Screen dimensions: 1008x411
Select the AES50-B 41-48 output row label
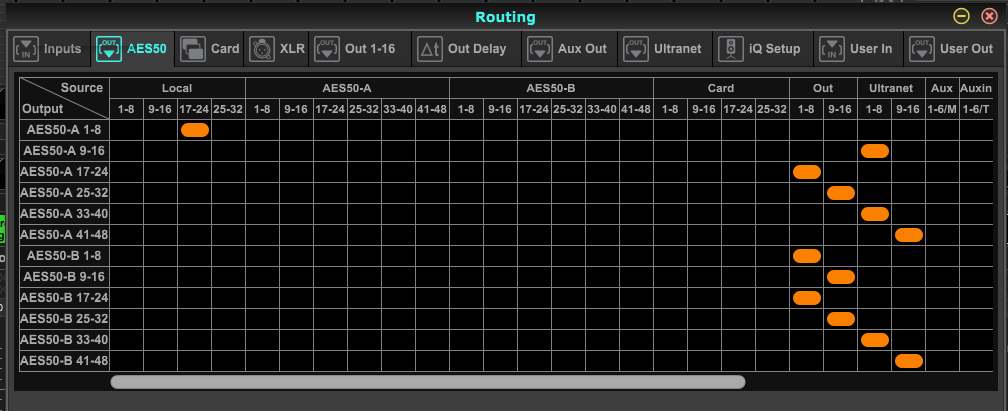point(64,361)
